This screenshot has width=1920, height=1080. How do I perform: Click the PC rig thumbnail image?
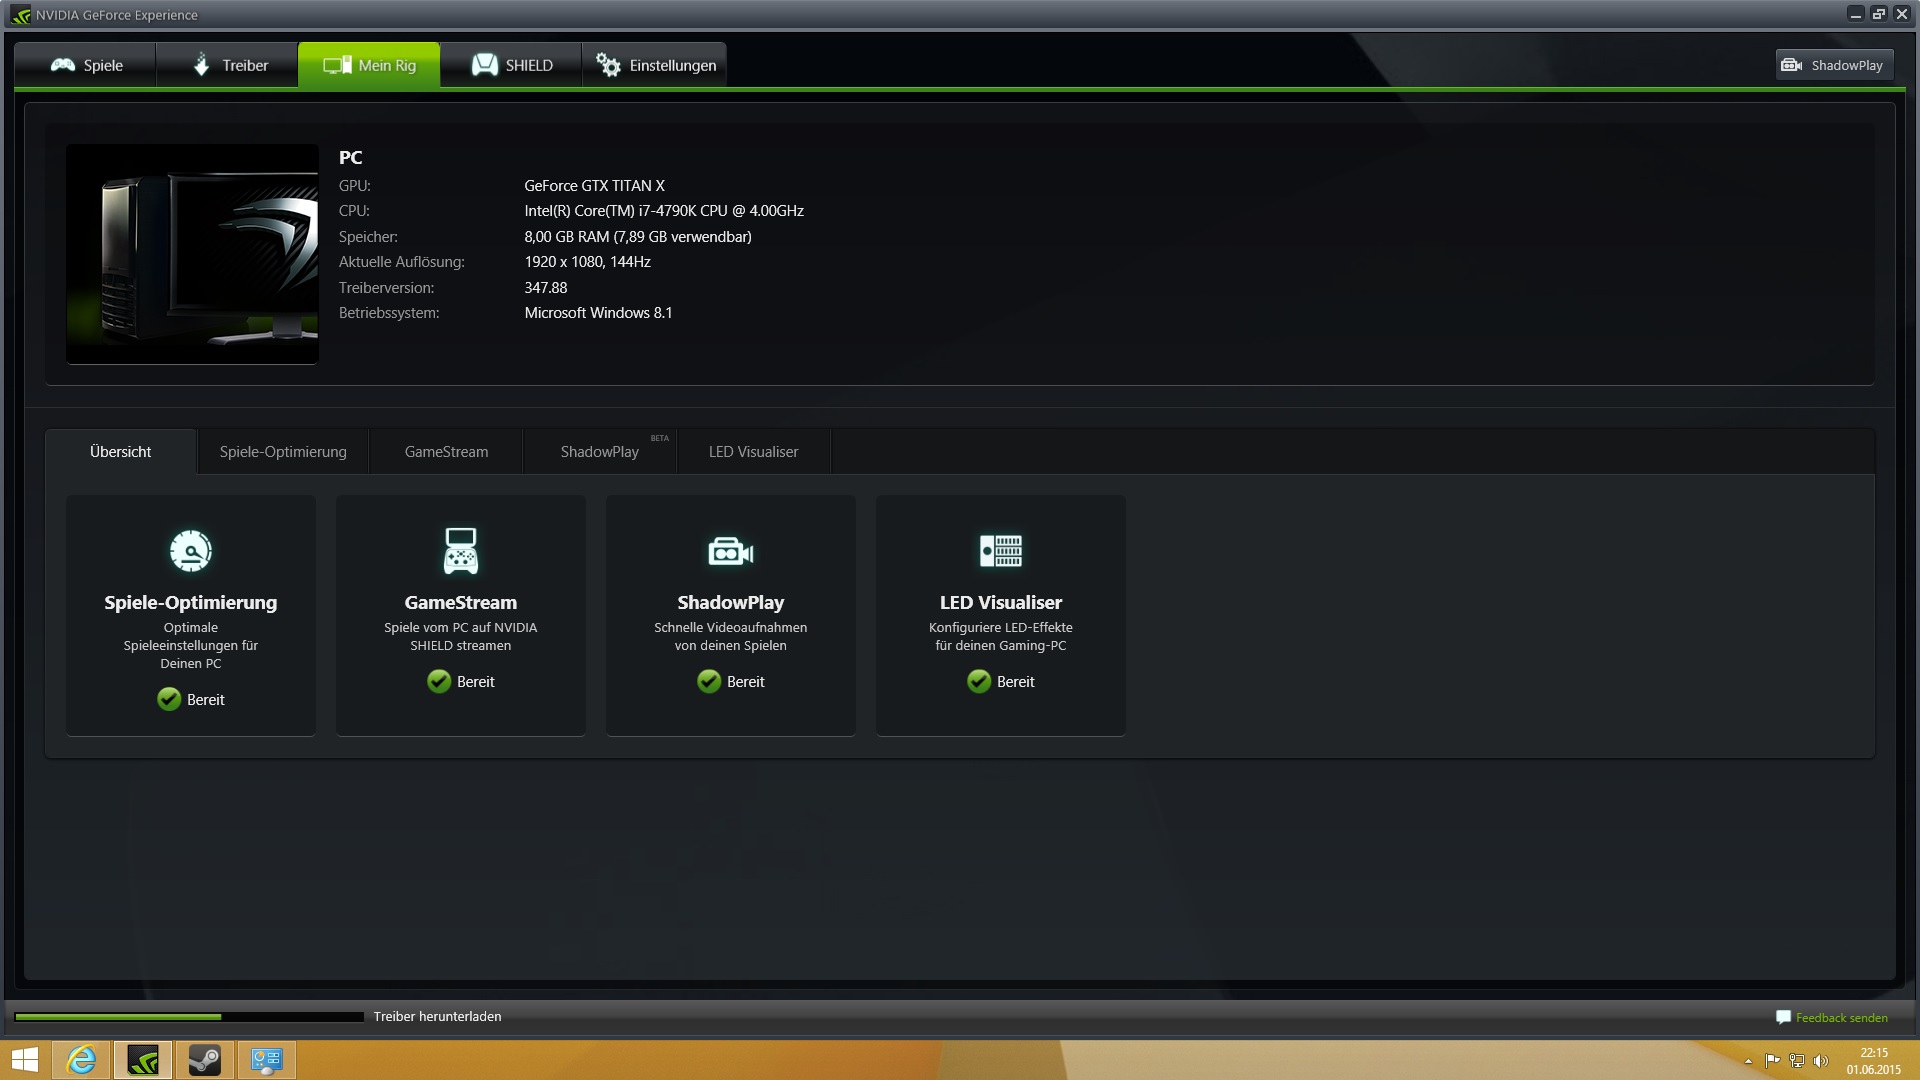pyautogui.click(x=192, y=254)
